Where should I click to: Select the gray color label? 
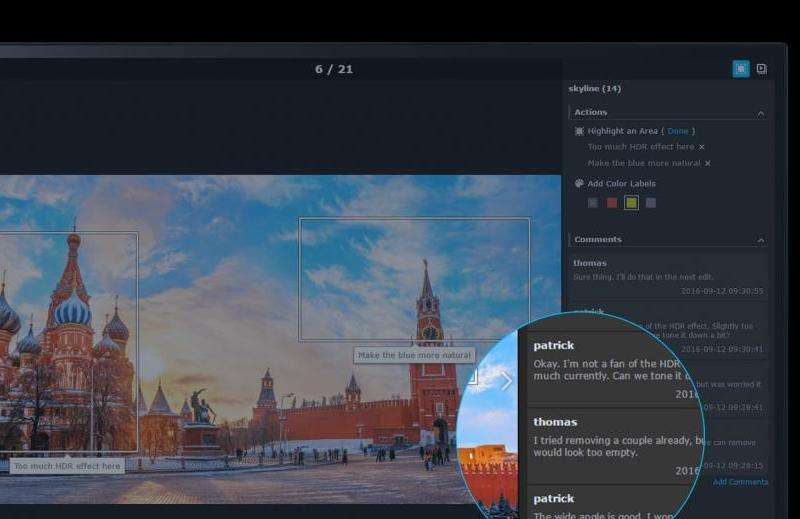(593, 203)
